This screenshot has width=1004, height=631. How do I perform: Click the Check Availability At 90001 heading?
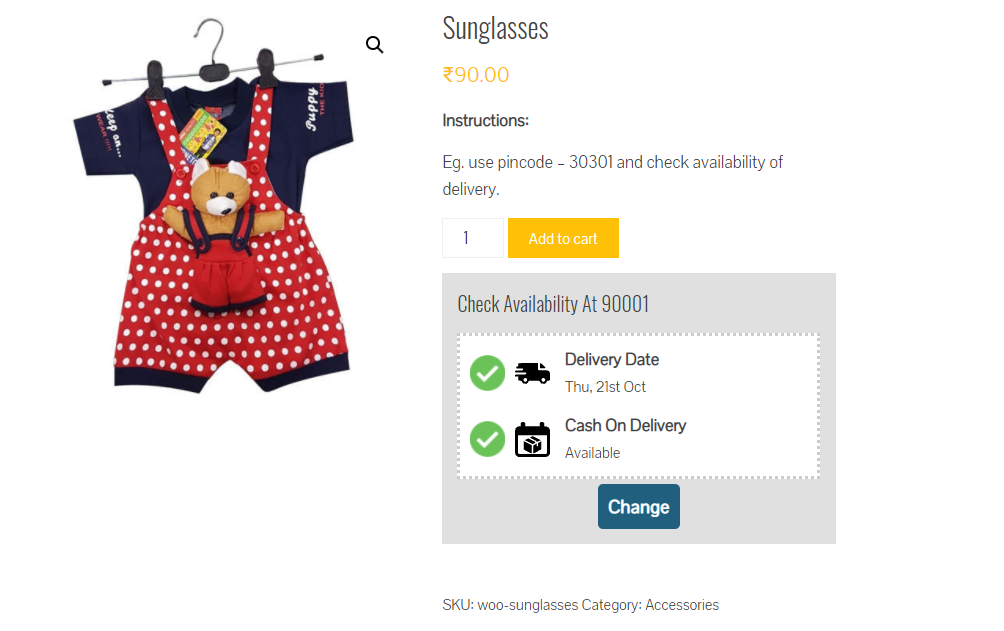553,304
